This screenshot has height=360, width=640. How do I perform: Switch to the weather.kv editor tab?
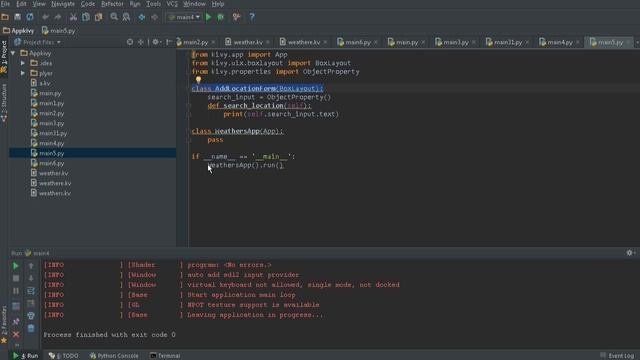248,42
